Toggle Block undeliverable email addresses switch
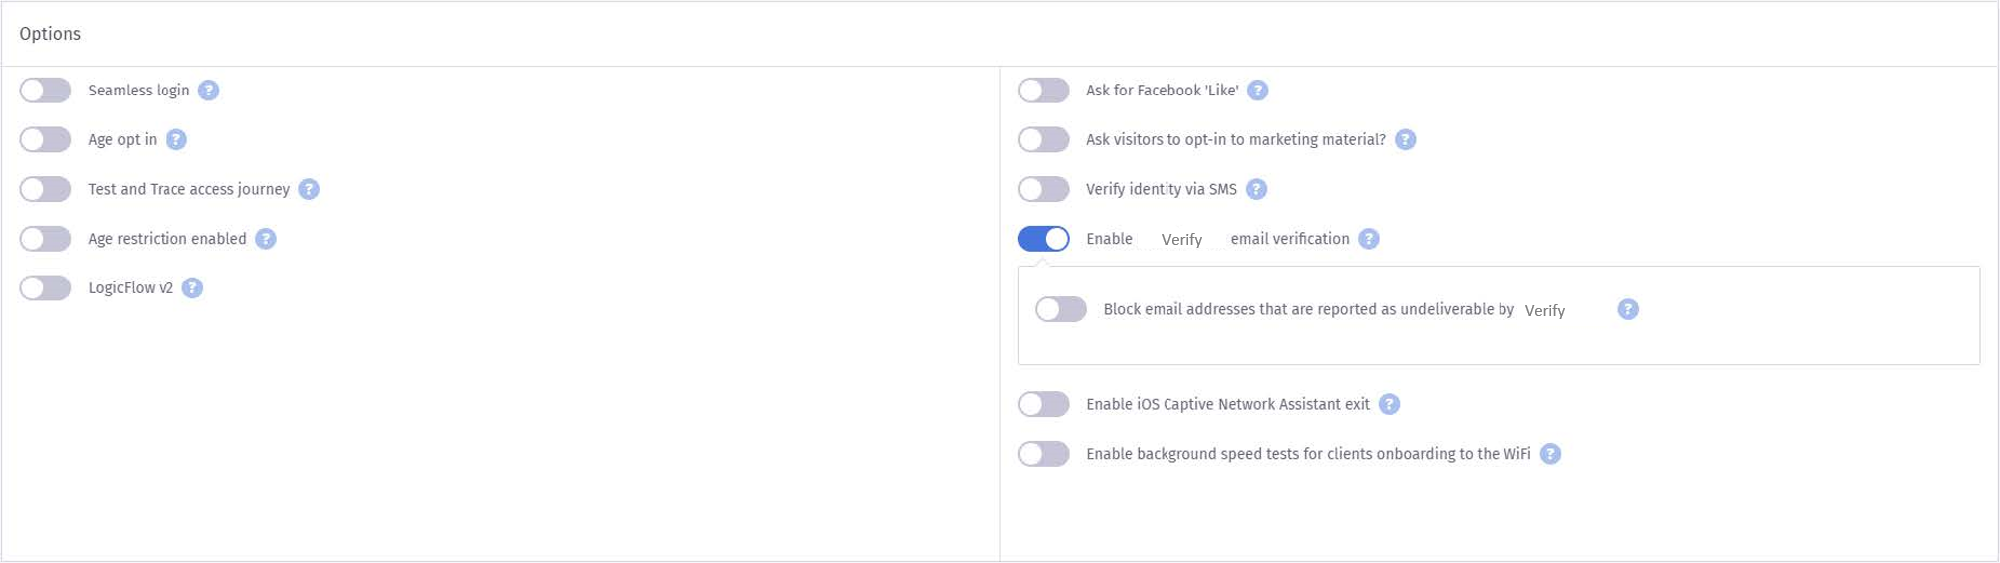The width and height of the screenshot is (2000, 563). click(1060, 309)
